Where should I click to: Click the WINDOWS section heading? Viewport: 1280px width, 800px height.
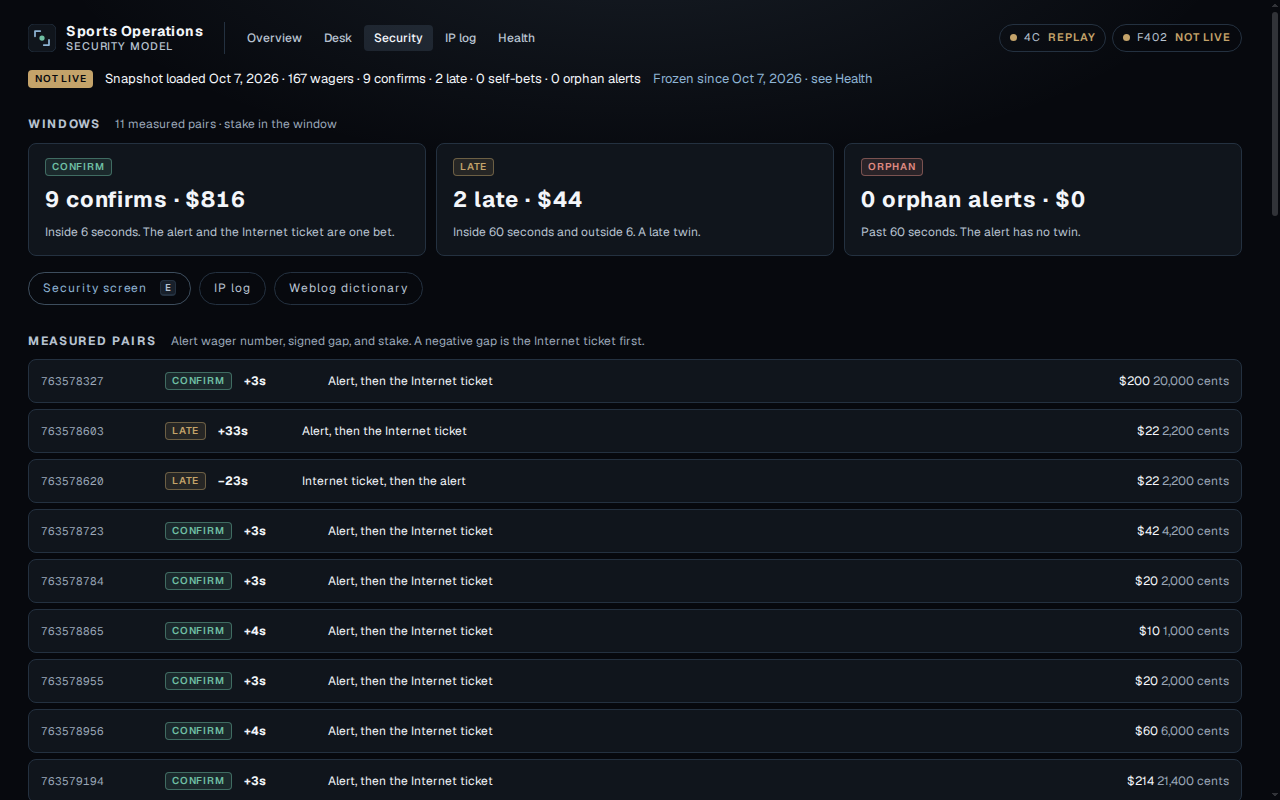[x=64, y=124]
